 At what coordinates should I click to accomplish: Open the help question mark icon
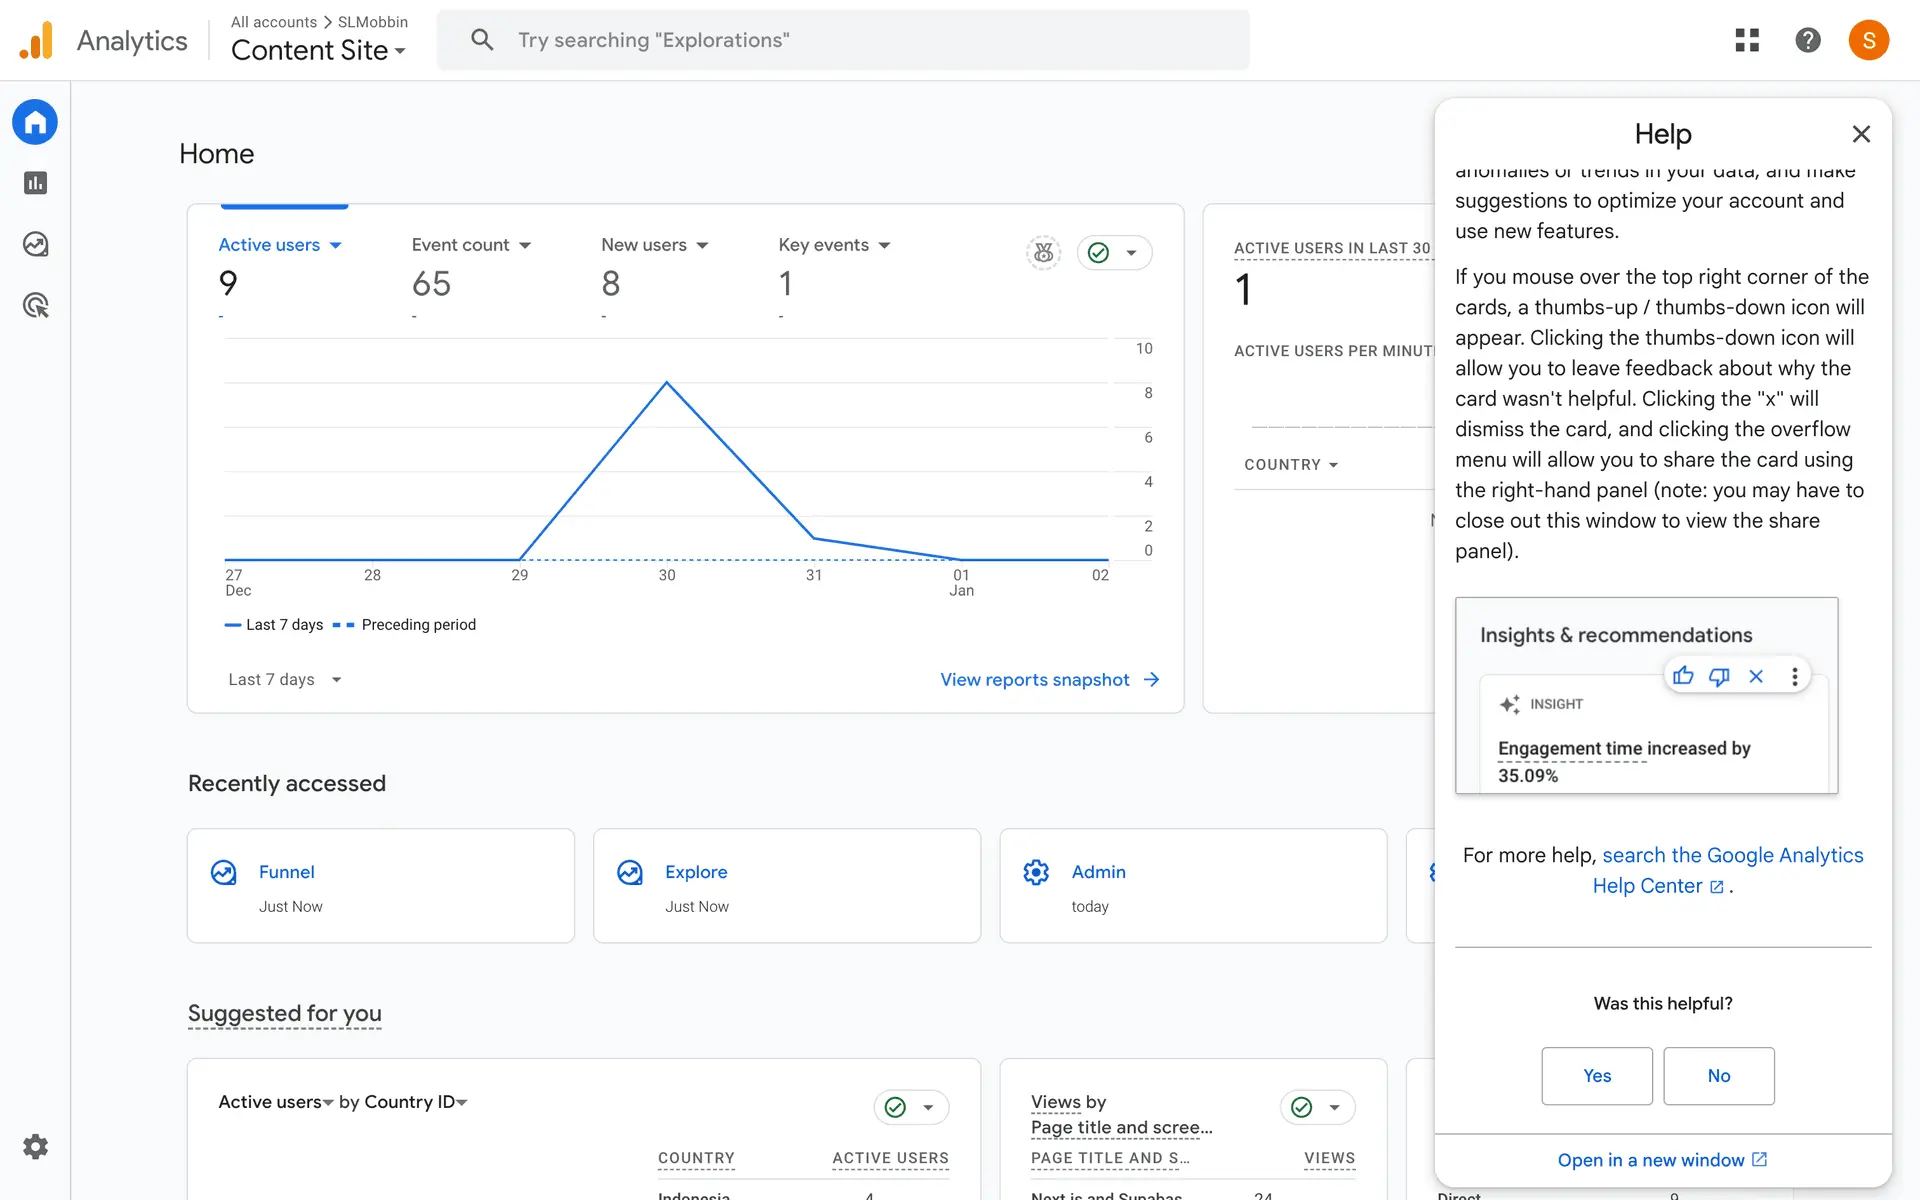[x=1807, y=40]
